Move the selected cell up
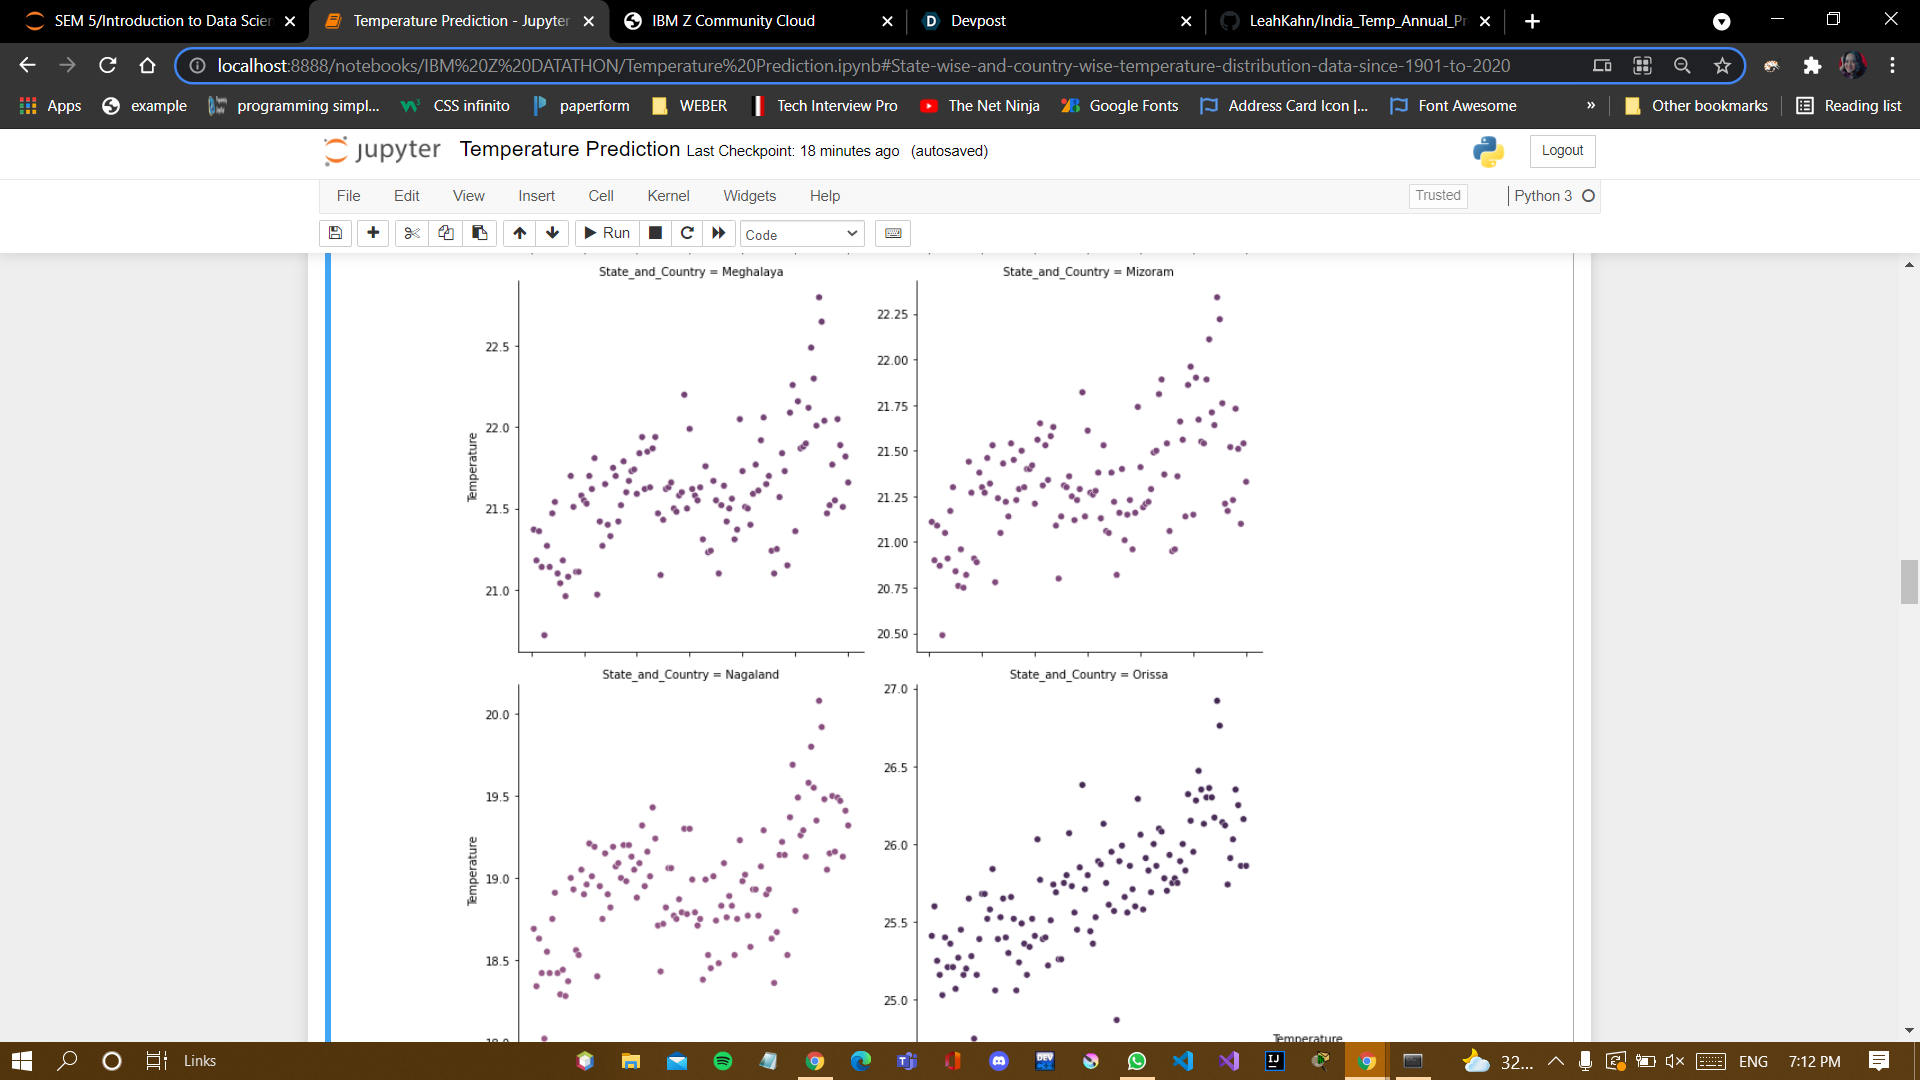Viewport: 1920px width, 1080px height. (519, 233)
